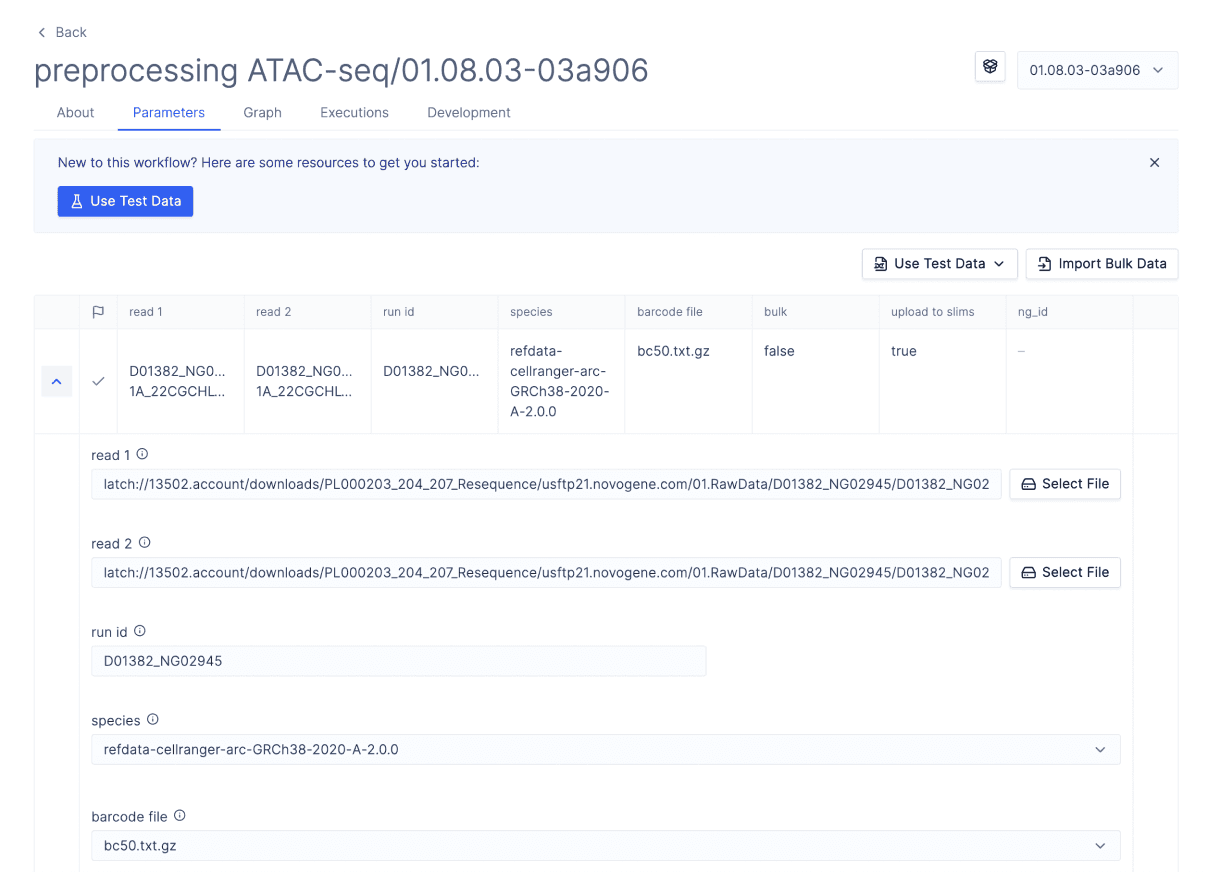
Task: Click the blue Use Test Data button
Action: click(x=125, y=201)
